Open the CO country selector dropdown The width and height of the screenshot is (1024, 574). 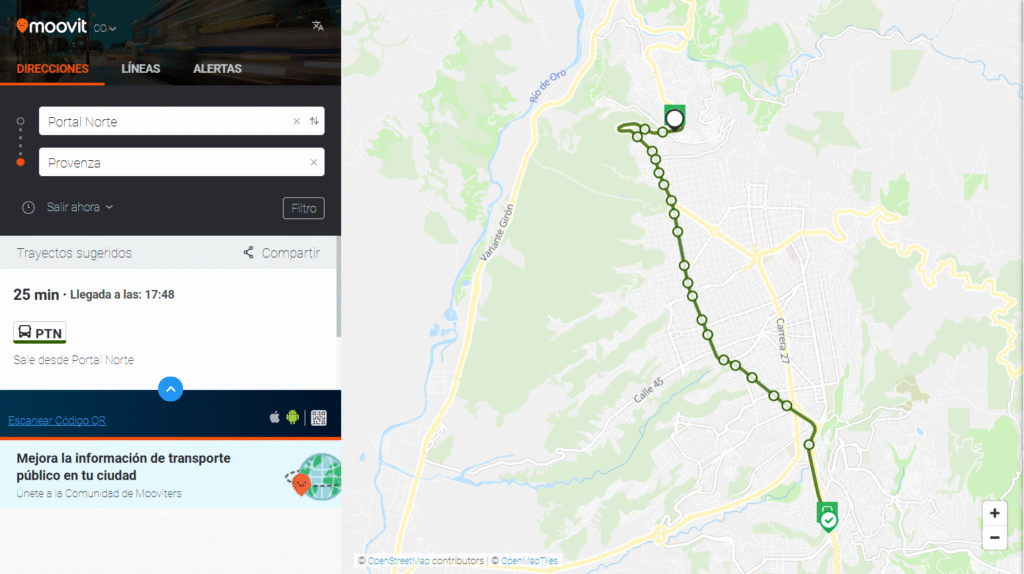104,28
